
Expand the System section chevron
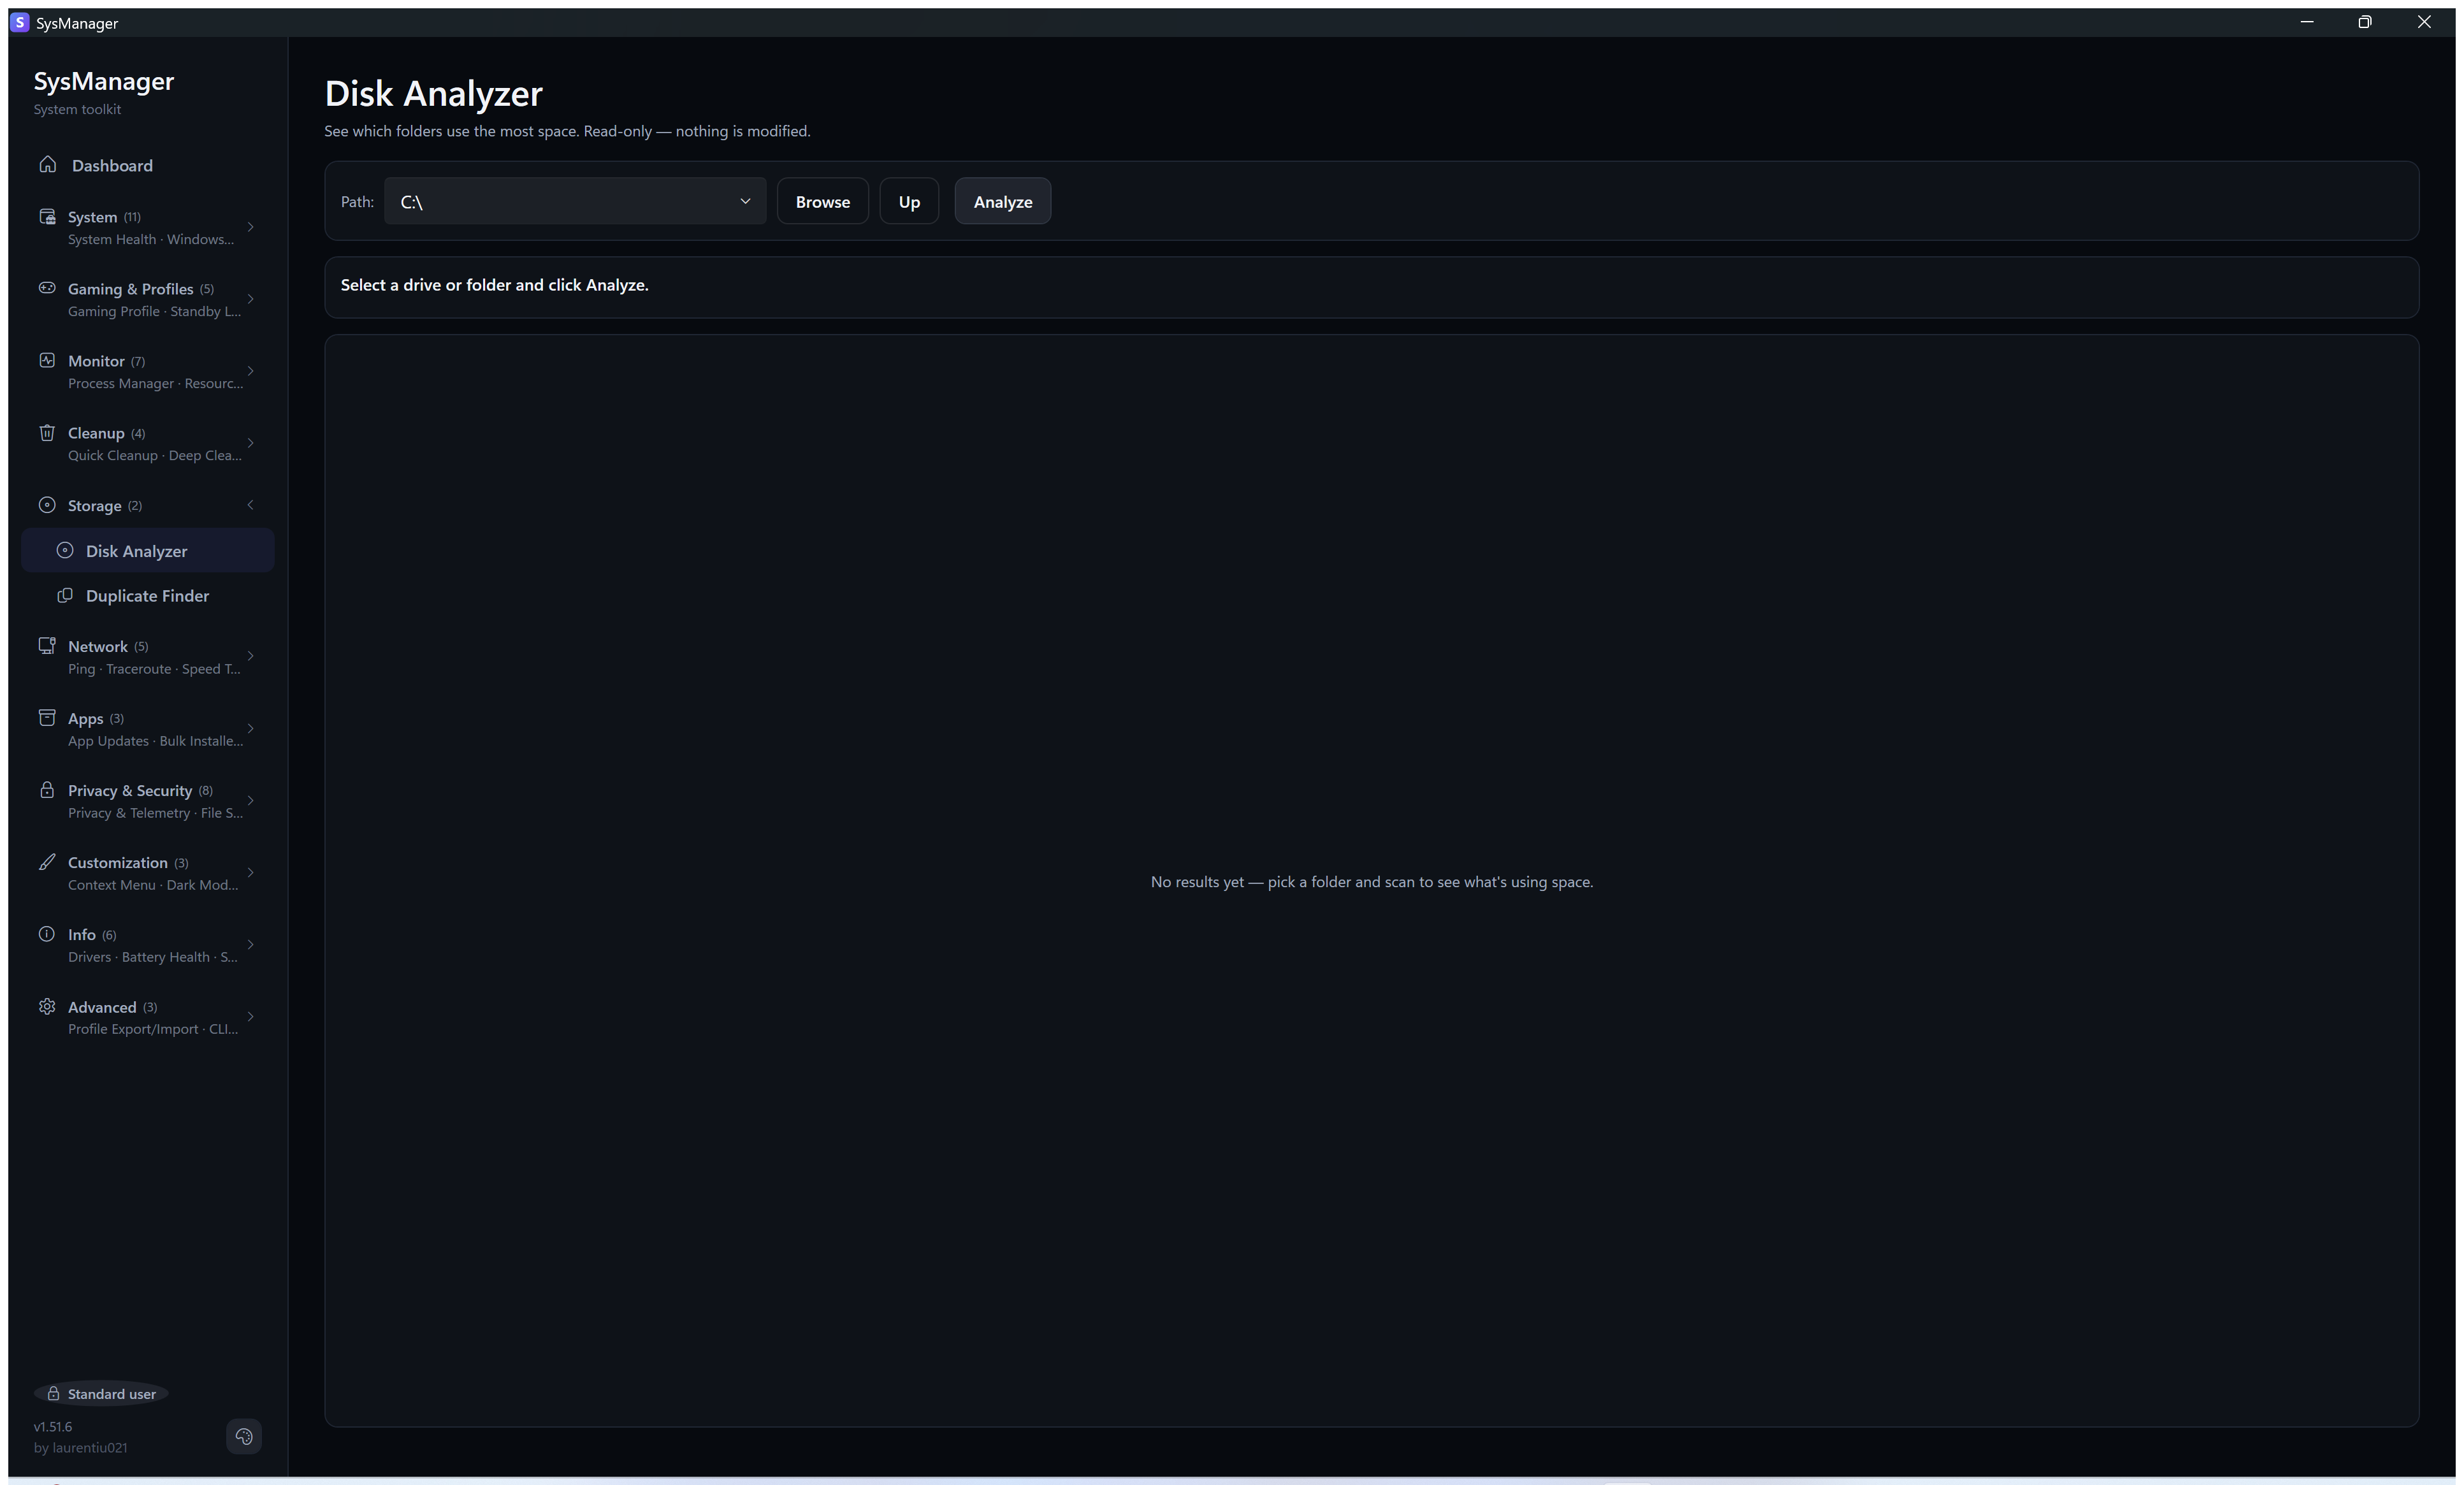[250, 227]
